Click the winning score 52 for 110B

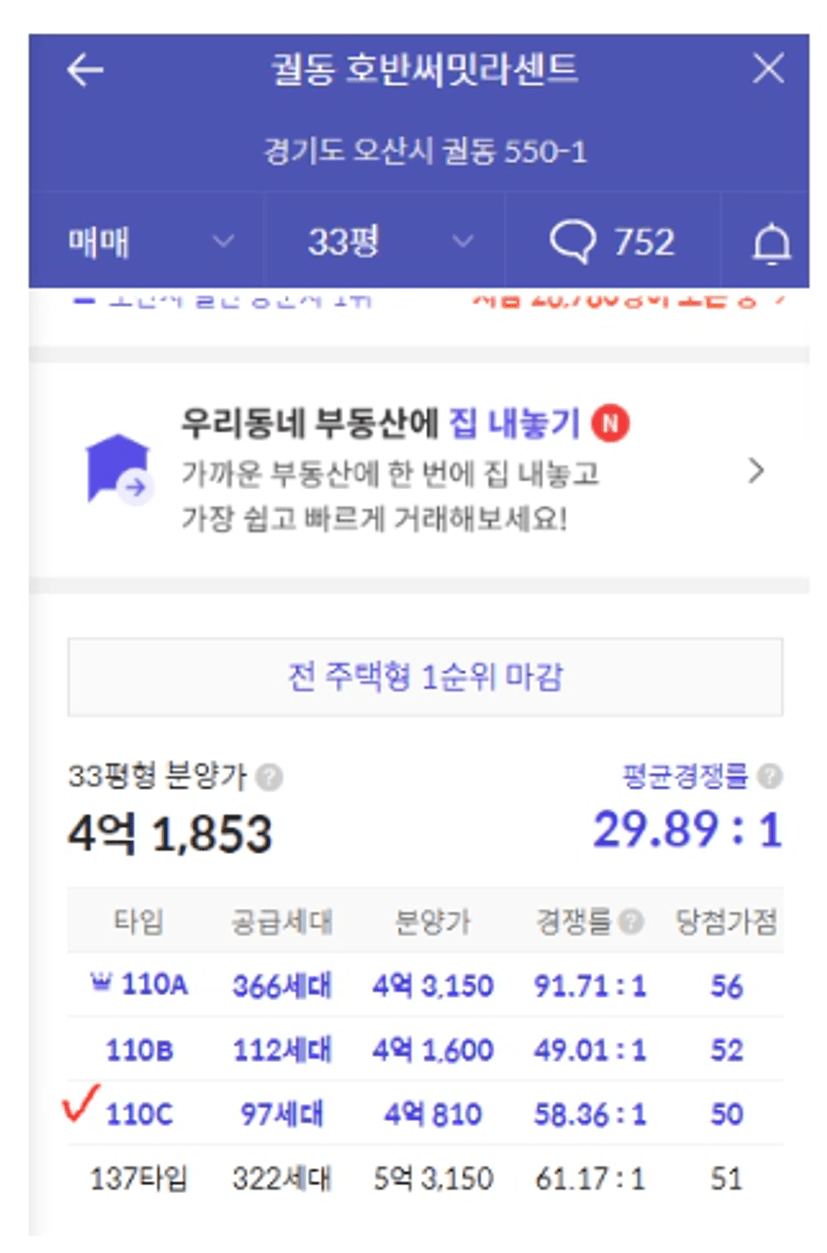[x=726, y=1050]
